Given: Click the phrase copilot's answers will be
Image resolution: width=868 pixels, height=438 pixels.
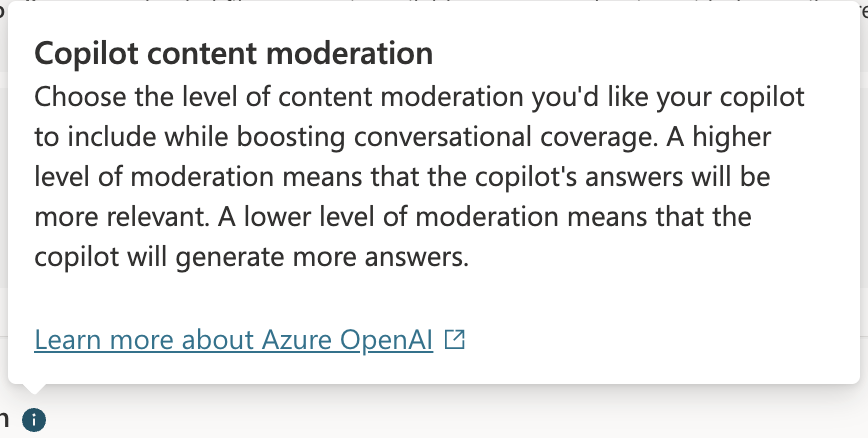Looking at the screenshot, I should (622, 177).
